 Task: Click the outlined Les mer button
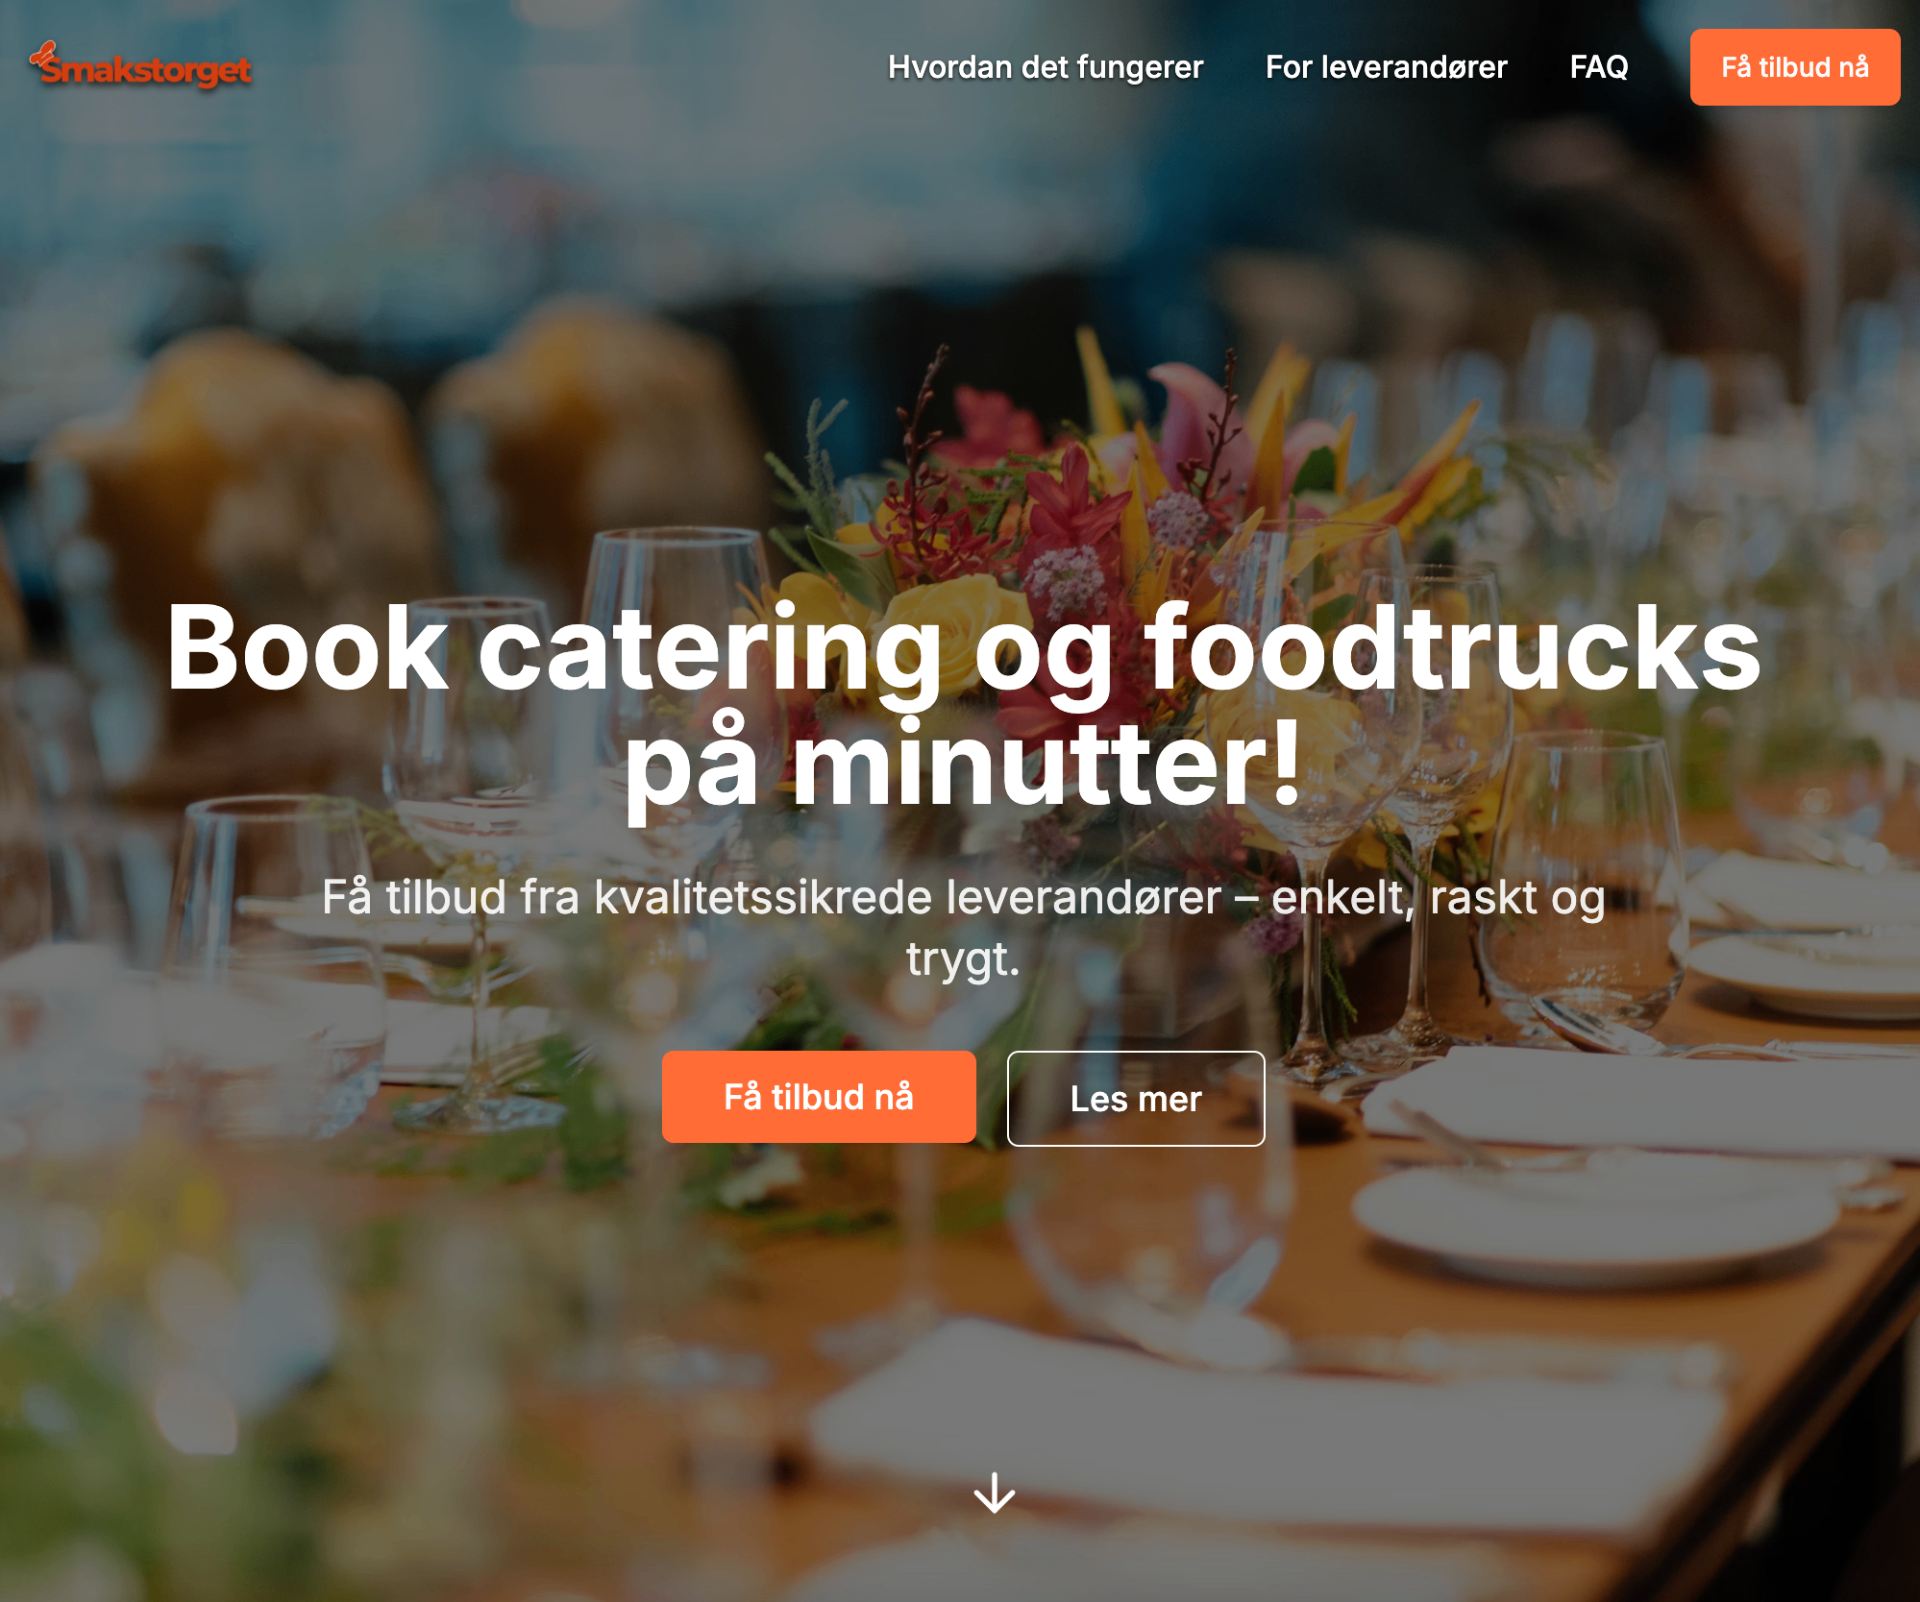point(1136,1098)
